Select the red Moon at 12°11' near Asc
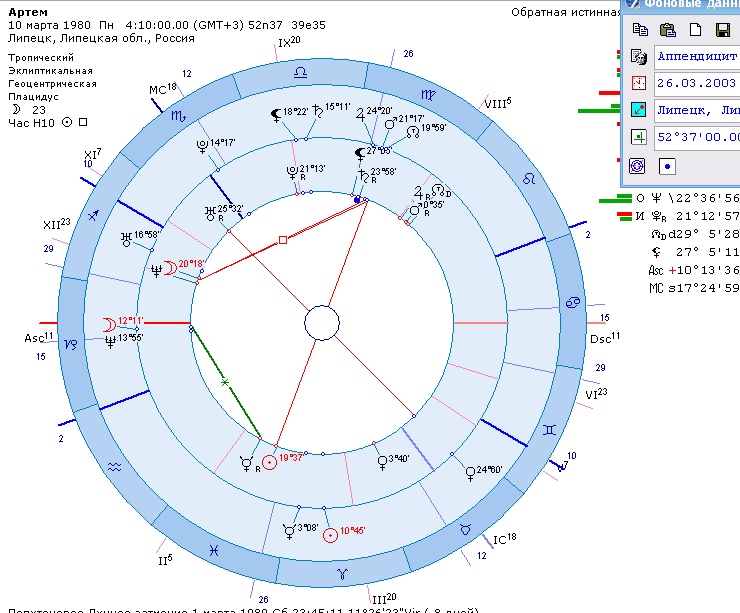This screenshot has height=613, width=740. 109,323
